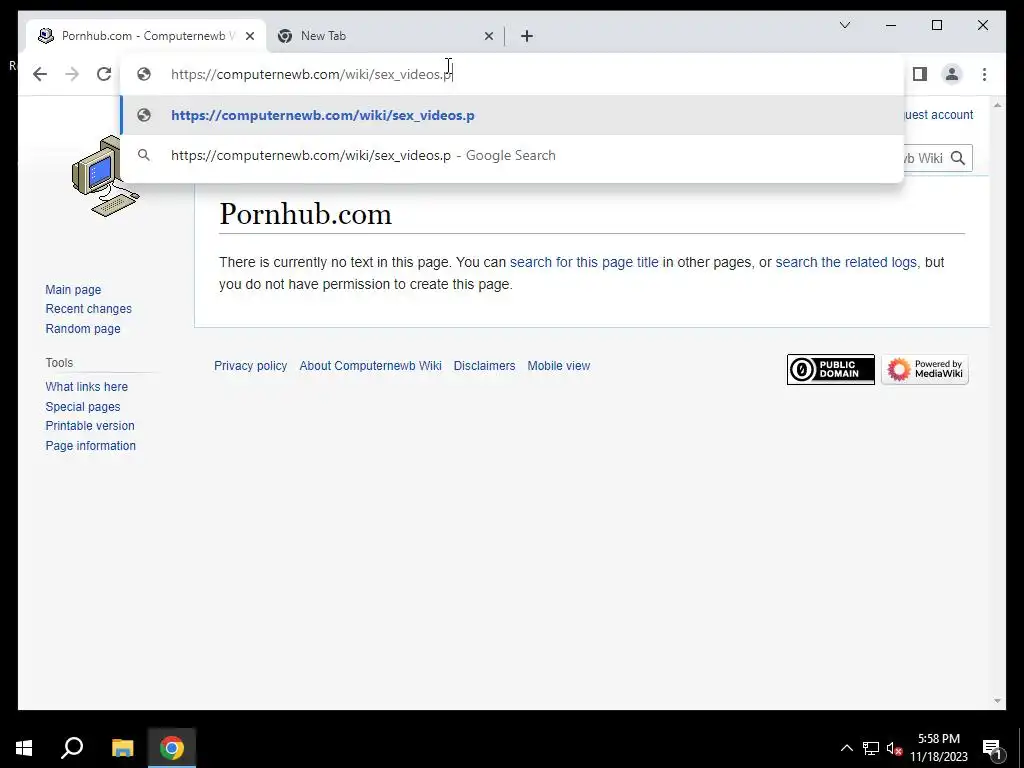Click the network tray icon
1024x768 pixels.
[871, 748]
